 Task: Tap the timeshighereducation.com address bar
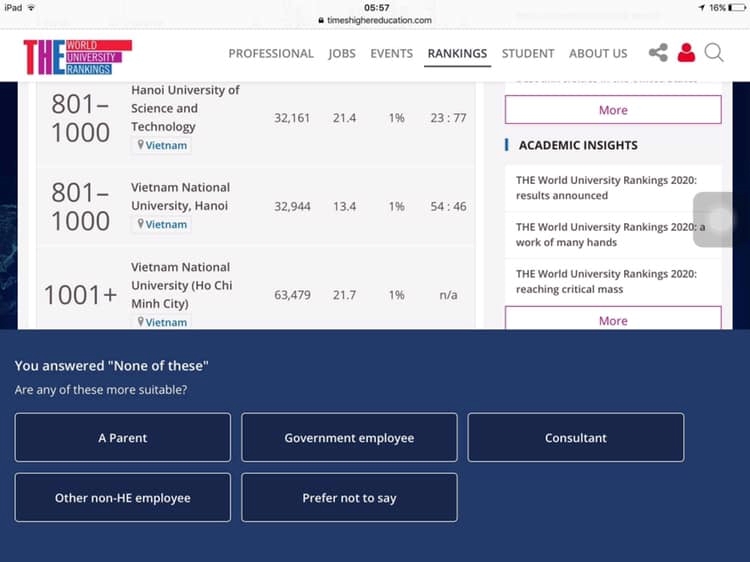[x=375, y=20]
